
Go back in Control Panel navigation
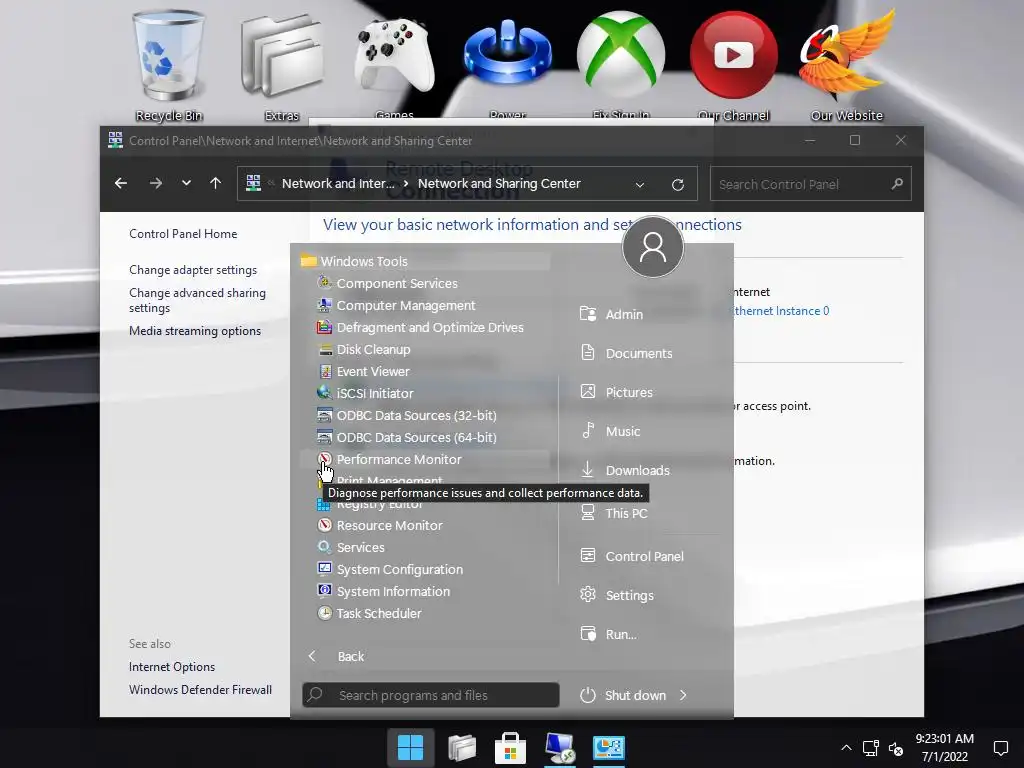click(x=121, y=184)
